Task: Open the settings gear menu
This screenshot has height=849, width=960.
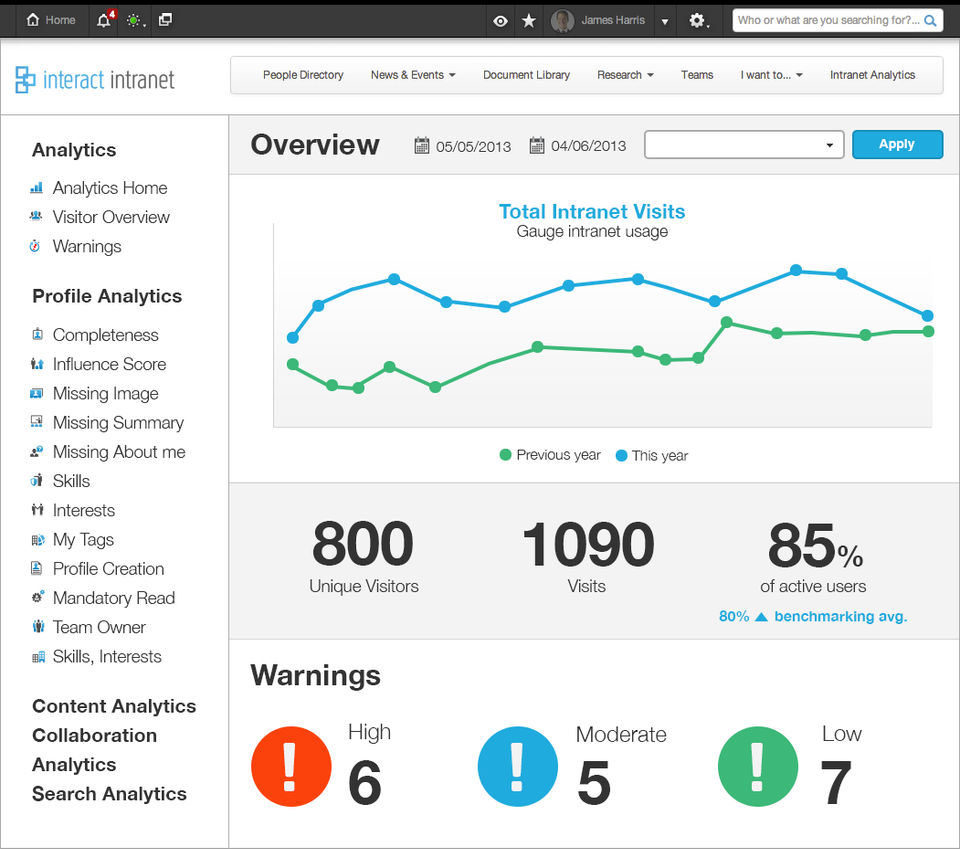Action: point(697,20)
